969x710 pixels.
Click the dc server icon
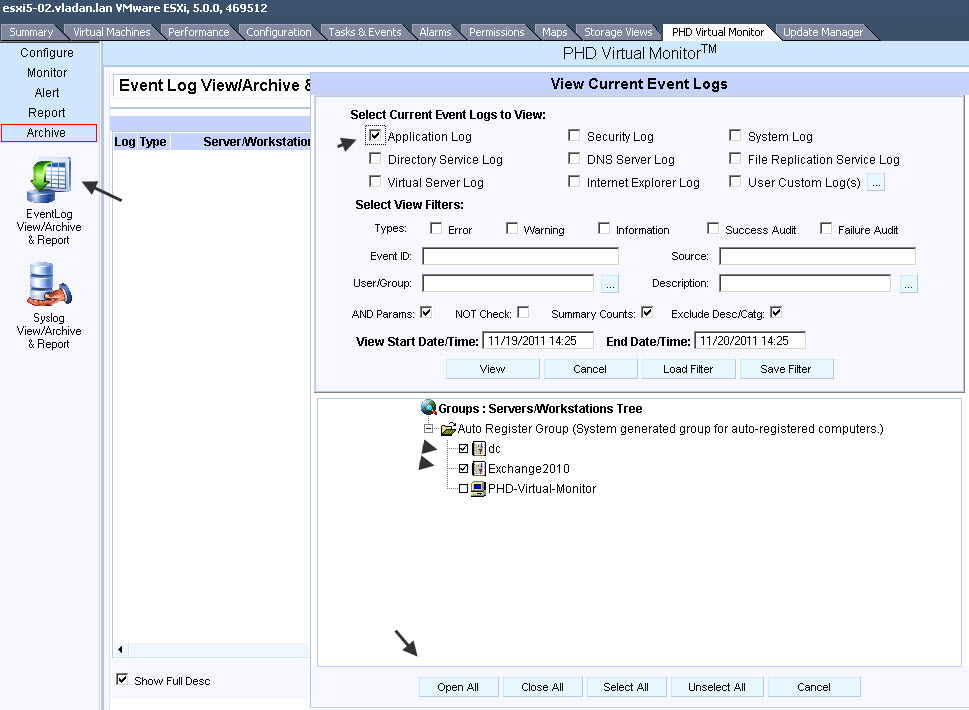pyautogui.click(x=479, y=449)
